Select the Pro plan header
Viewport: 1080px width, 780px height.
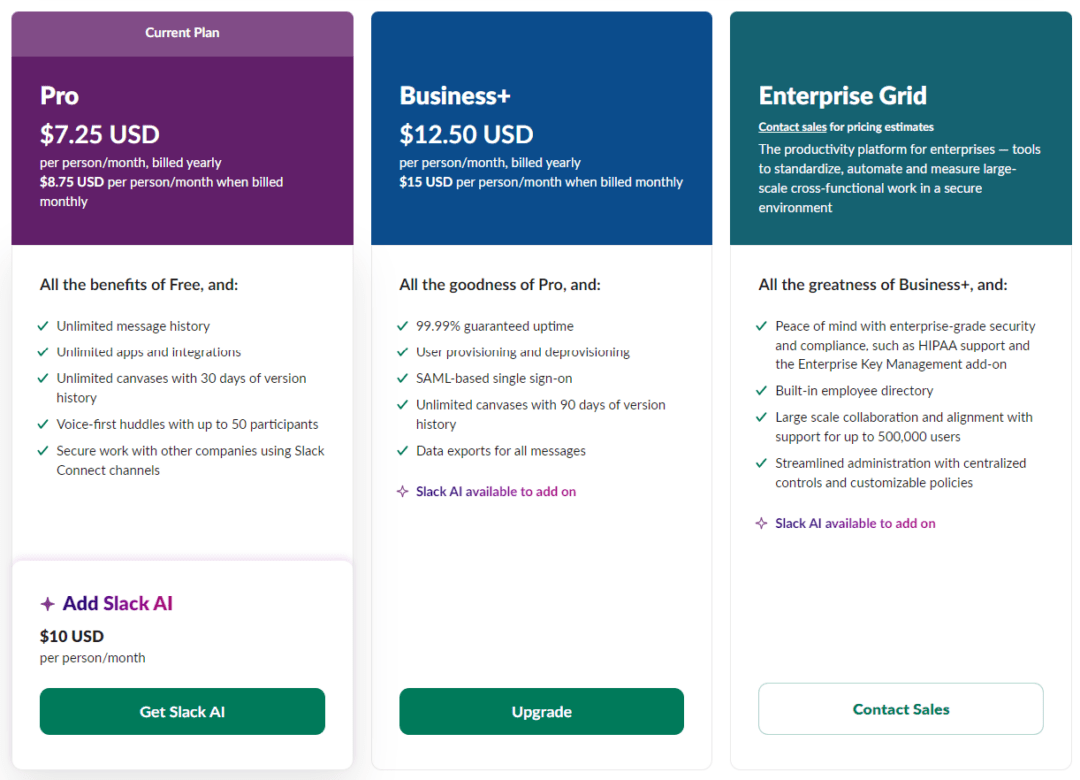point(59,96)
